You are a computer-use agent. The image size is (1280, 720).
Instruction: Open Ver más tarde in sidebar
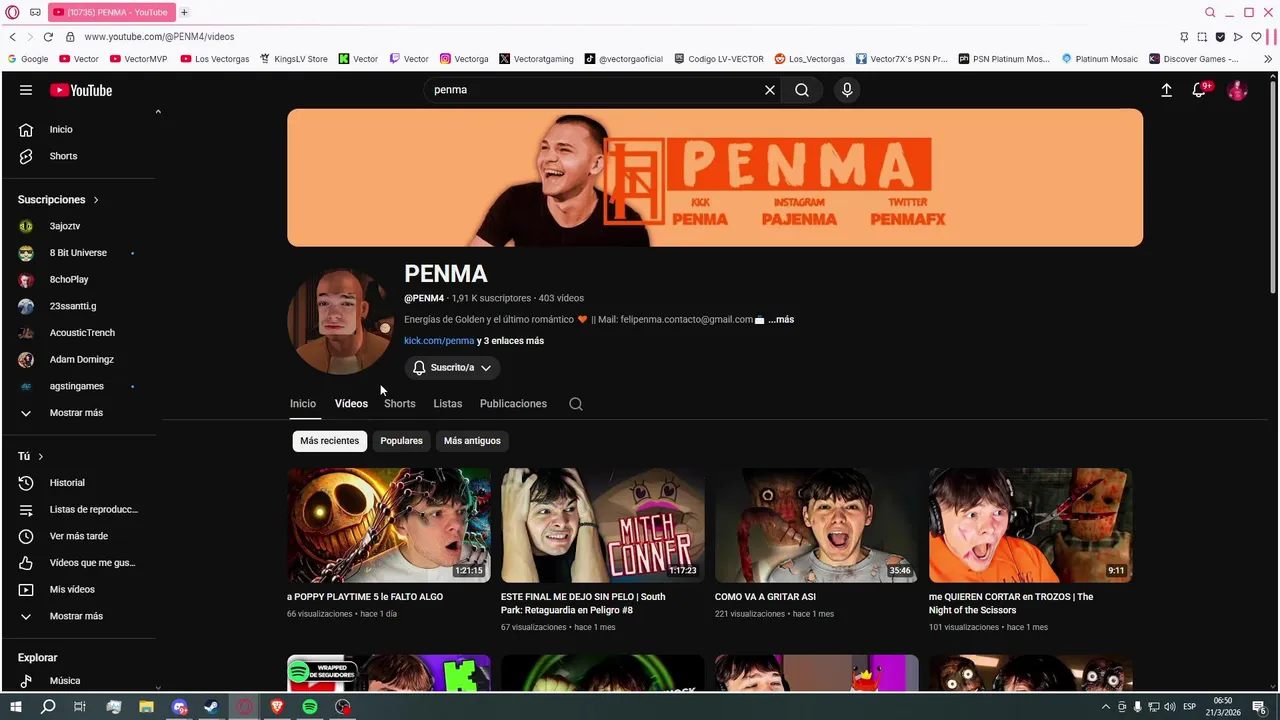tap(81, 536)
